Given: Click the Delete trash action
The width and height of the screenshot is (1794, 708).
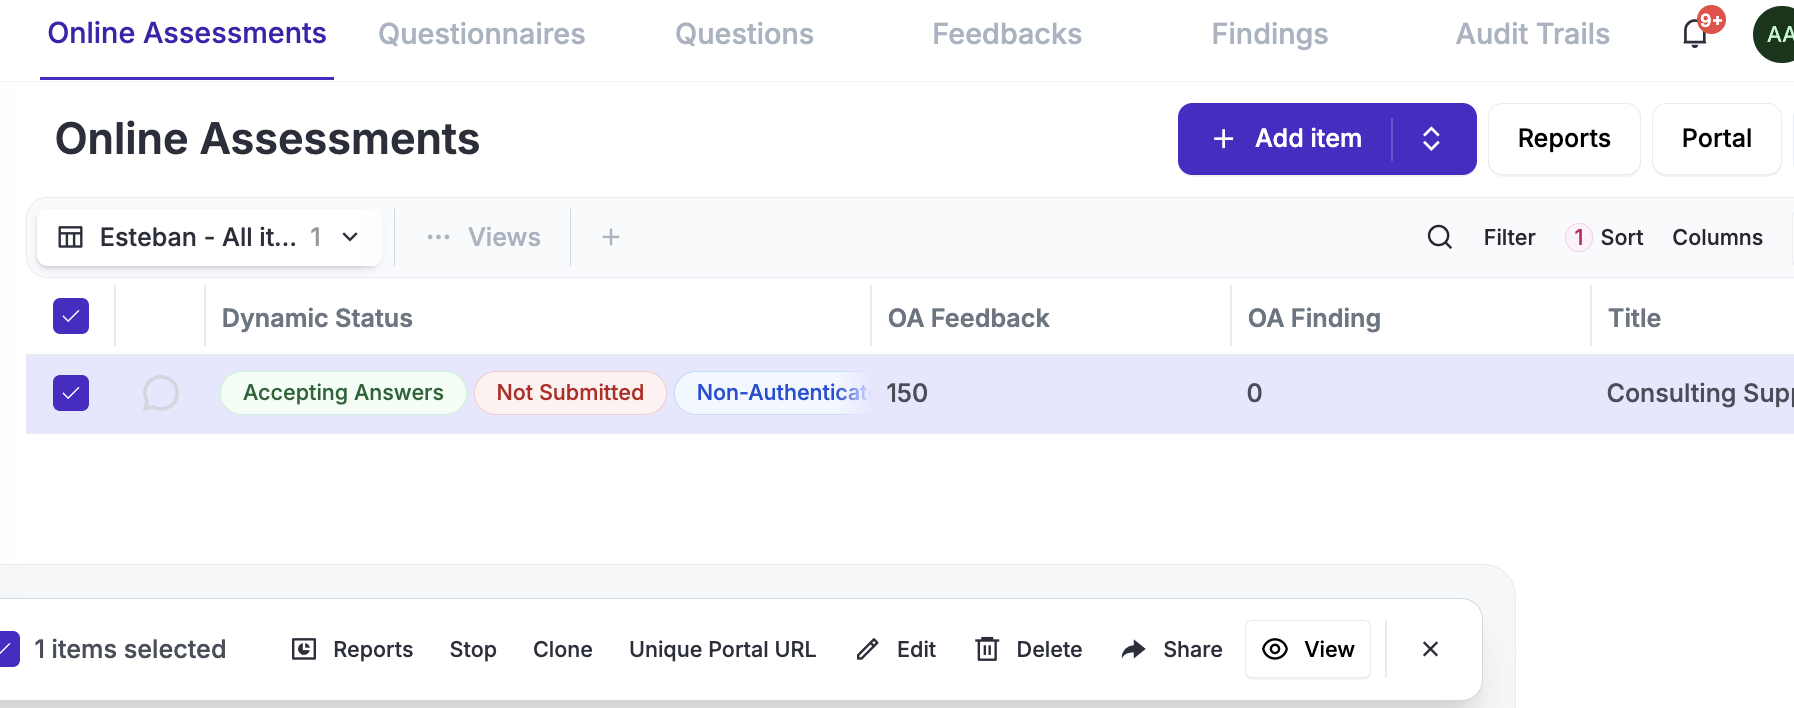Looking at the screenshot, I should [x=1029, y=649].
